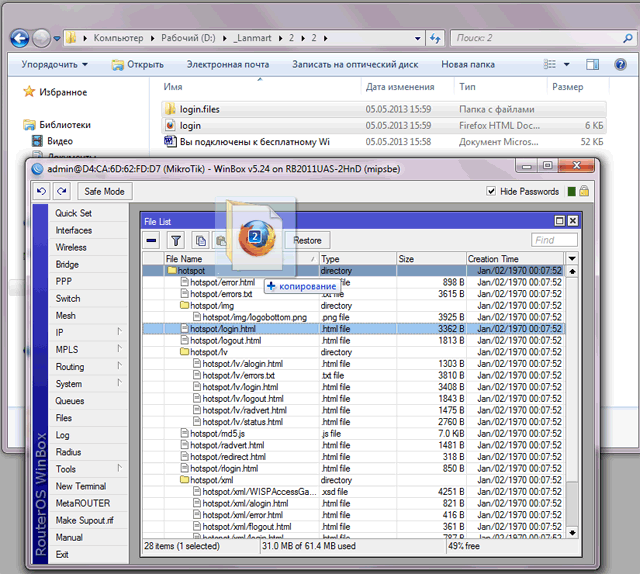This screenshot has width=640, height=574.
Task: Click the WinBox redo arrow icon
Action: tap(62, 191)
